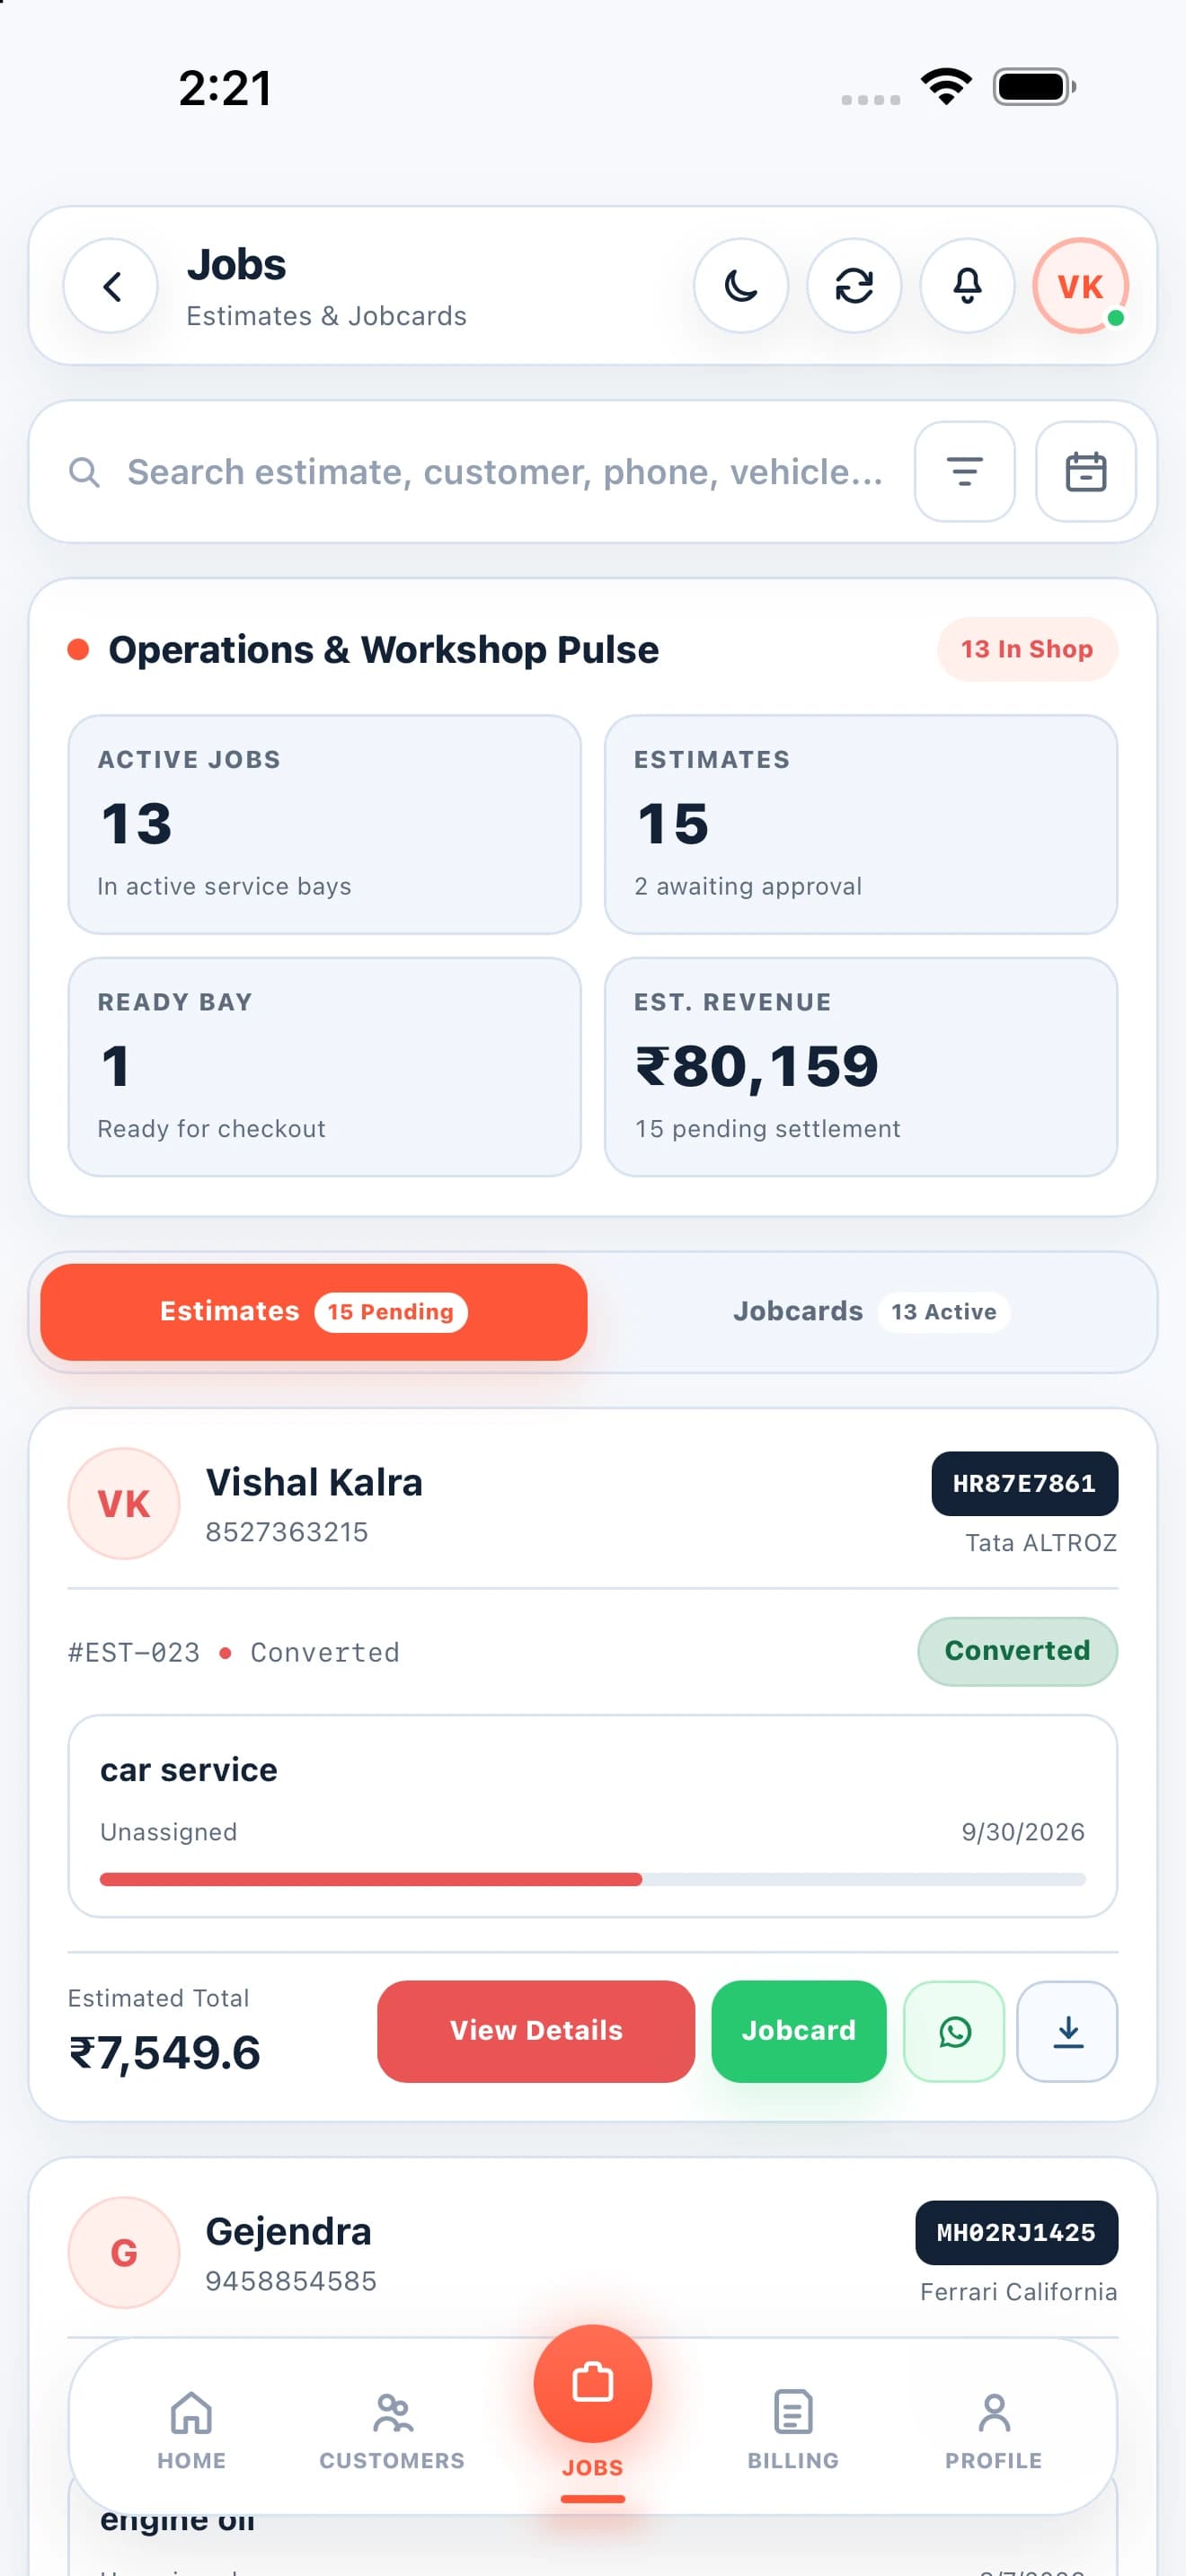Focus the estimate search field

pos(504,472)
